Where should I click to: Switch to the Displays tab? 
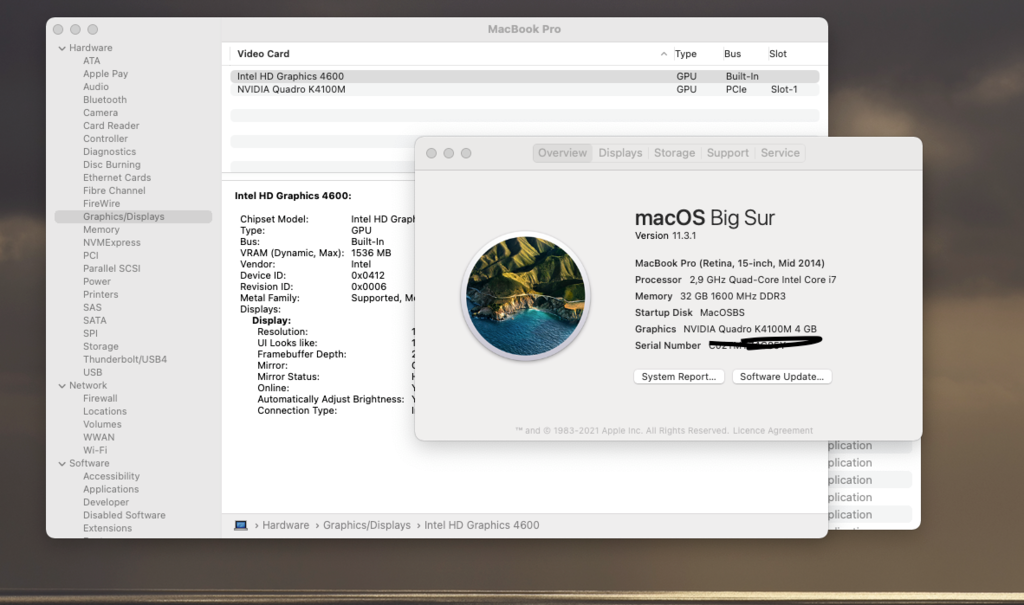click(620, 153)
